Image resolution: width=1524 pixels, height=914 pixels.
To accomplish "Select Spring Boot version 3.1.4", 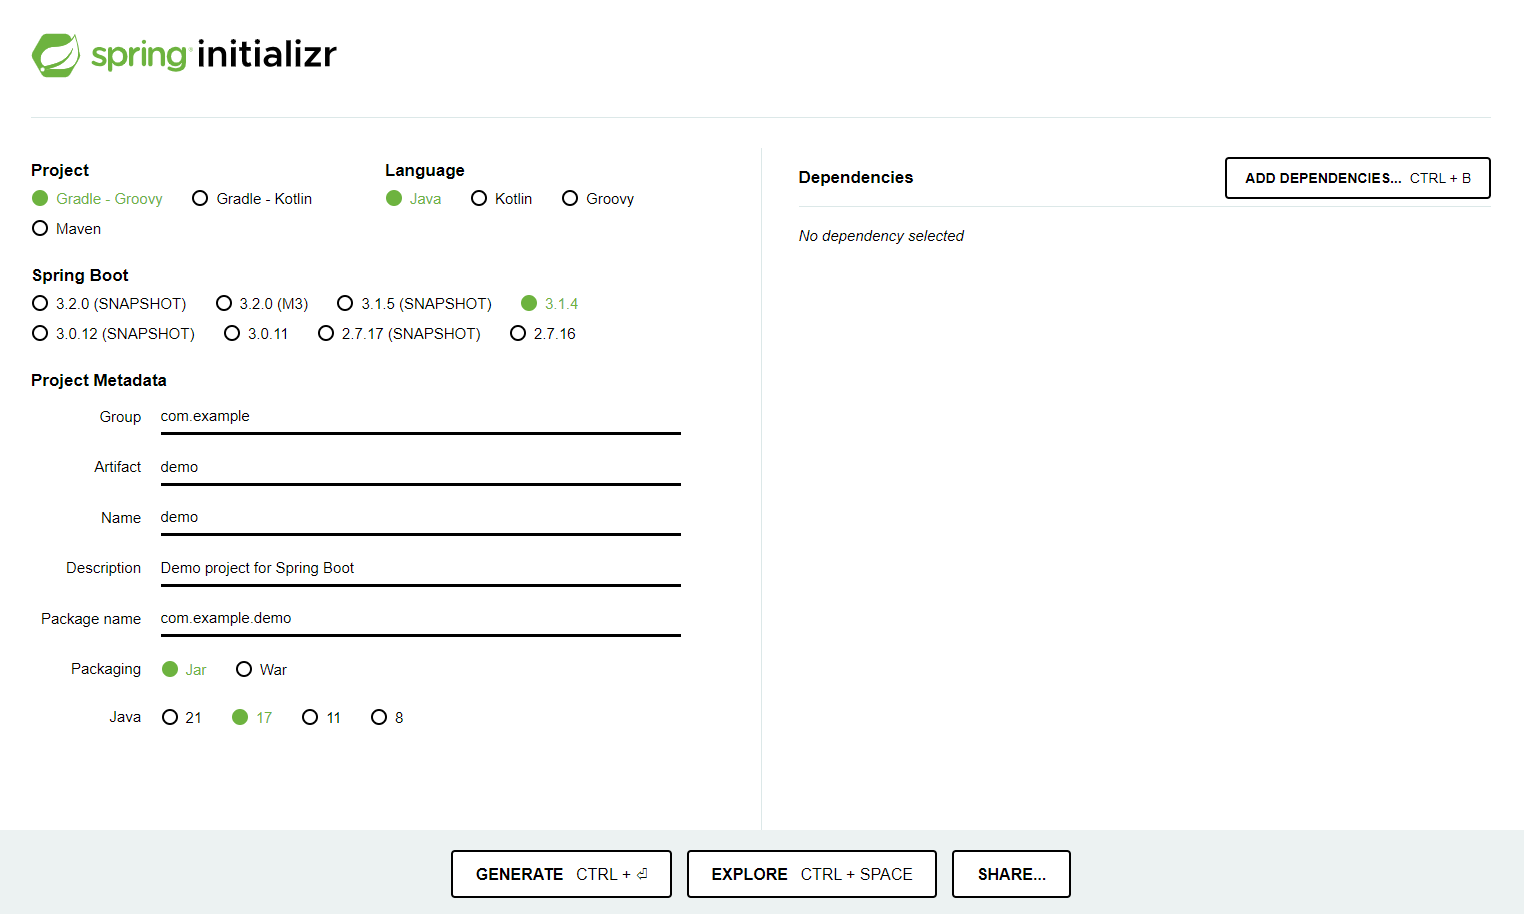I will pyautogui.click(x=549, y=304).
